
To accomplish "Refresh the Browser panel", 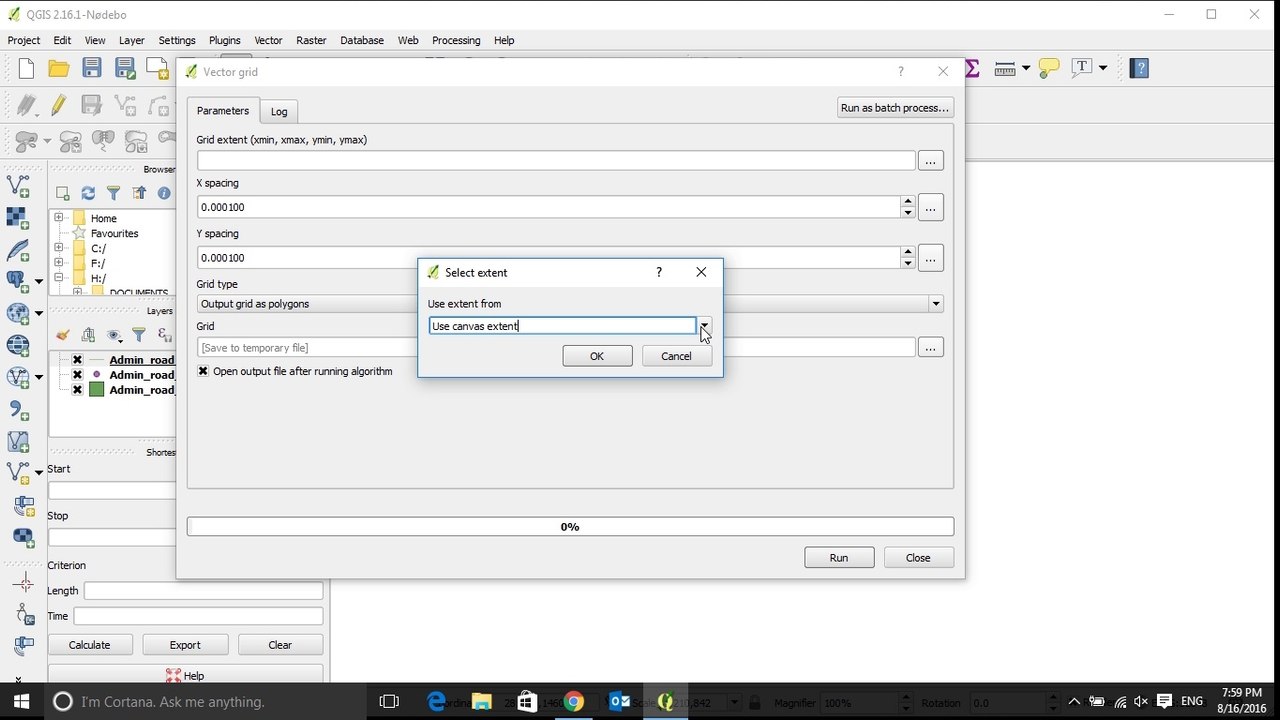I will pos(88,194).
